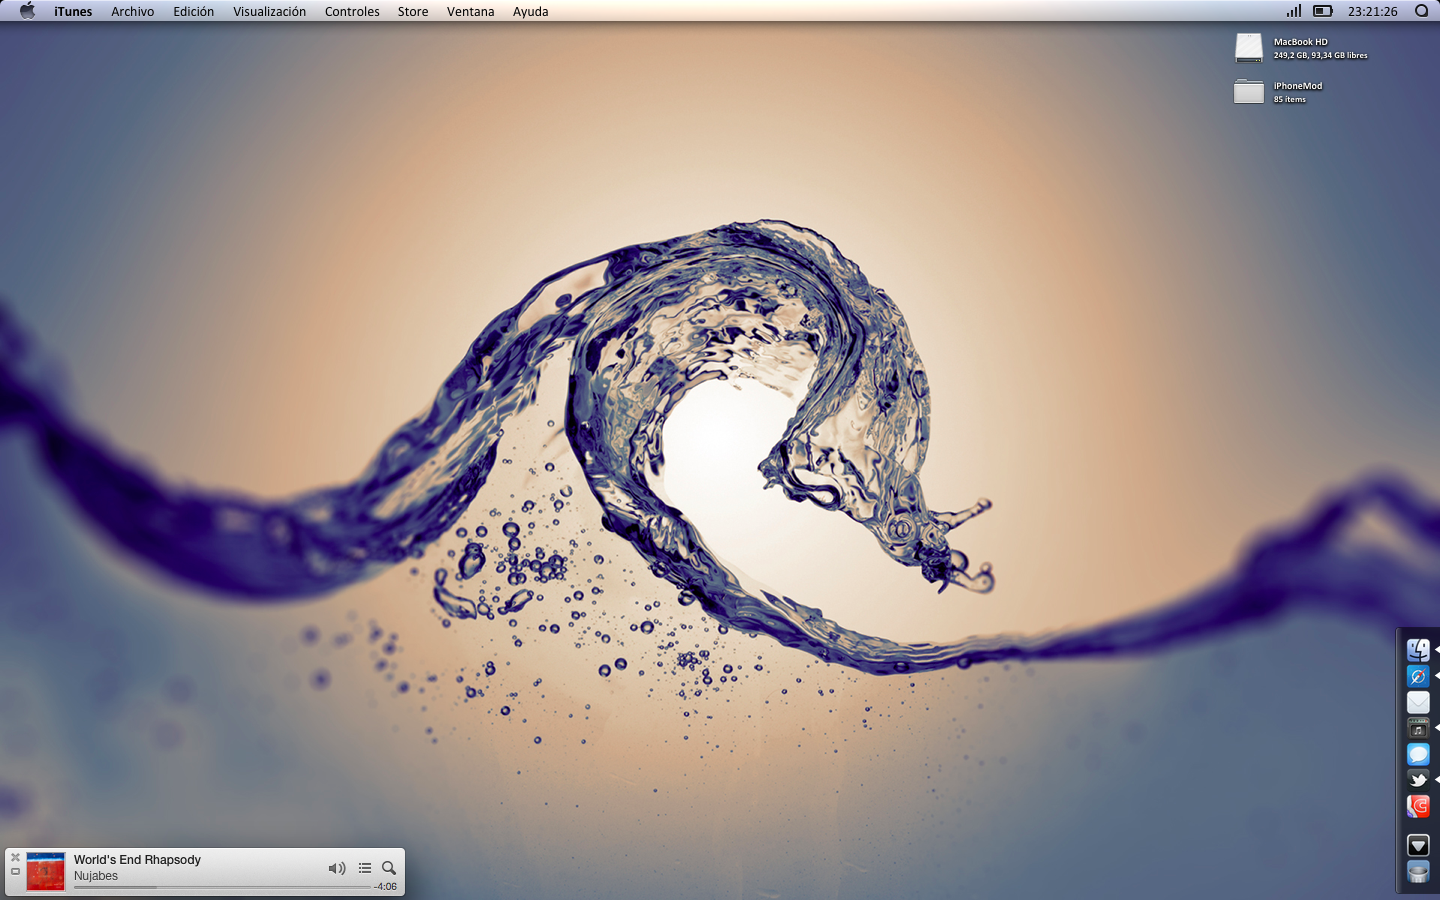Open the Edición menu

coord(194,11)
